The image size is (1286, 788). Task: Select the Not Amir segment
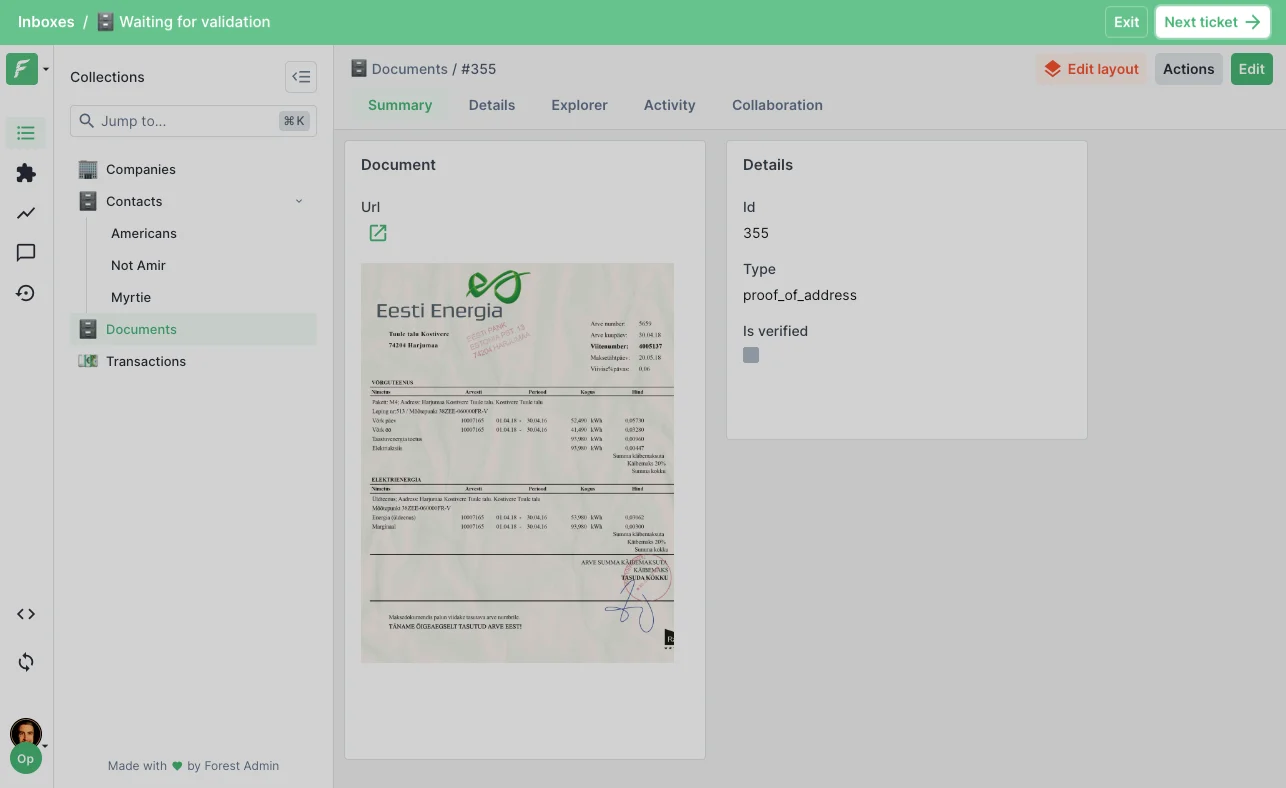coord(138,265)
